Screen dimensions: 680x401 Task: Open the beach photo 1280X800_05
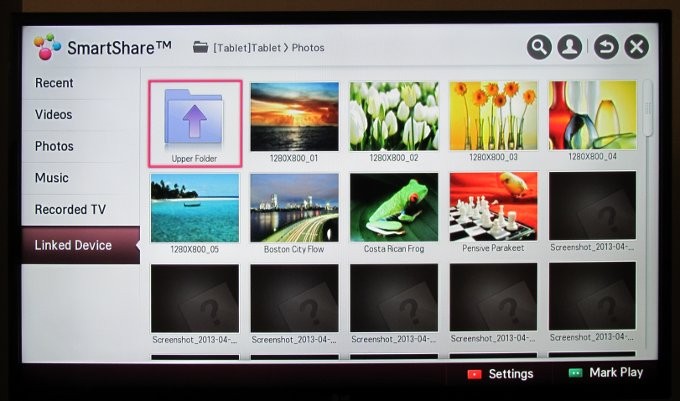195,208
